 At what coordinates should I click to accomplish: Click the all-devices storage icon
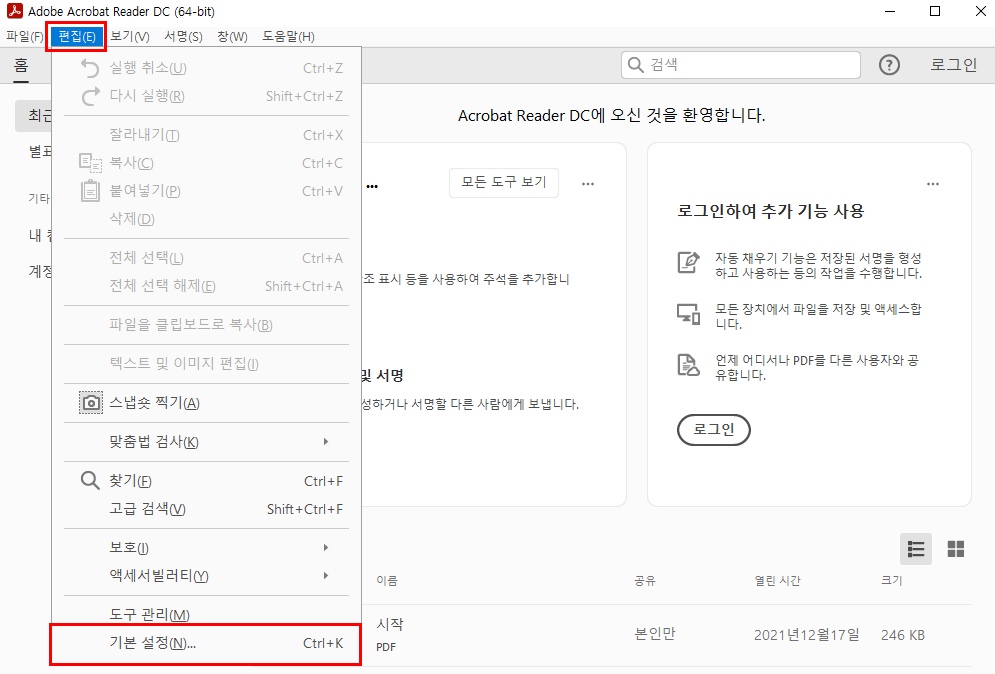tap(689, 314)
